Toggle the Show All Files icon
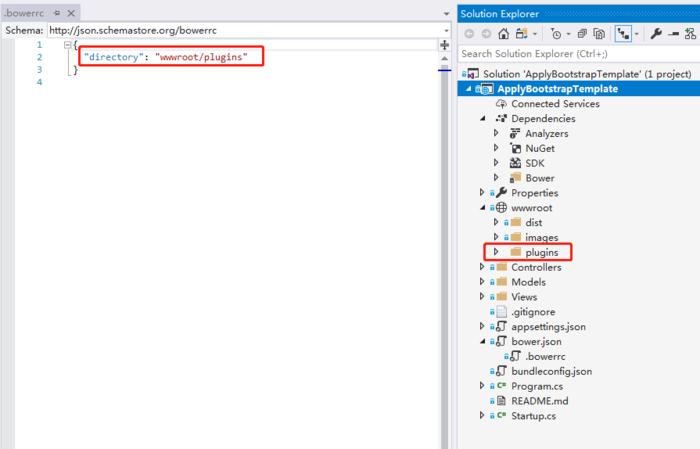 point(599,34)
